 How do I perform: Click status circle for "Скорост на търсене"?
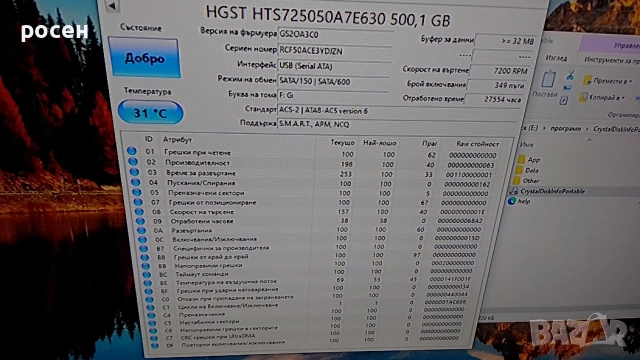tap(139, 211)
